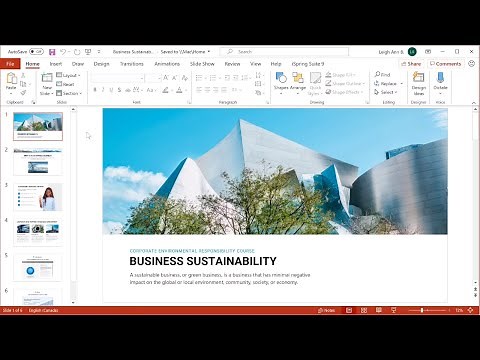Toggle text Shadow formatting
Image resolution: width=480 pixels, height=360 pixels.
119,90
